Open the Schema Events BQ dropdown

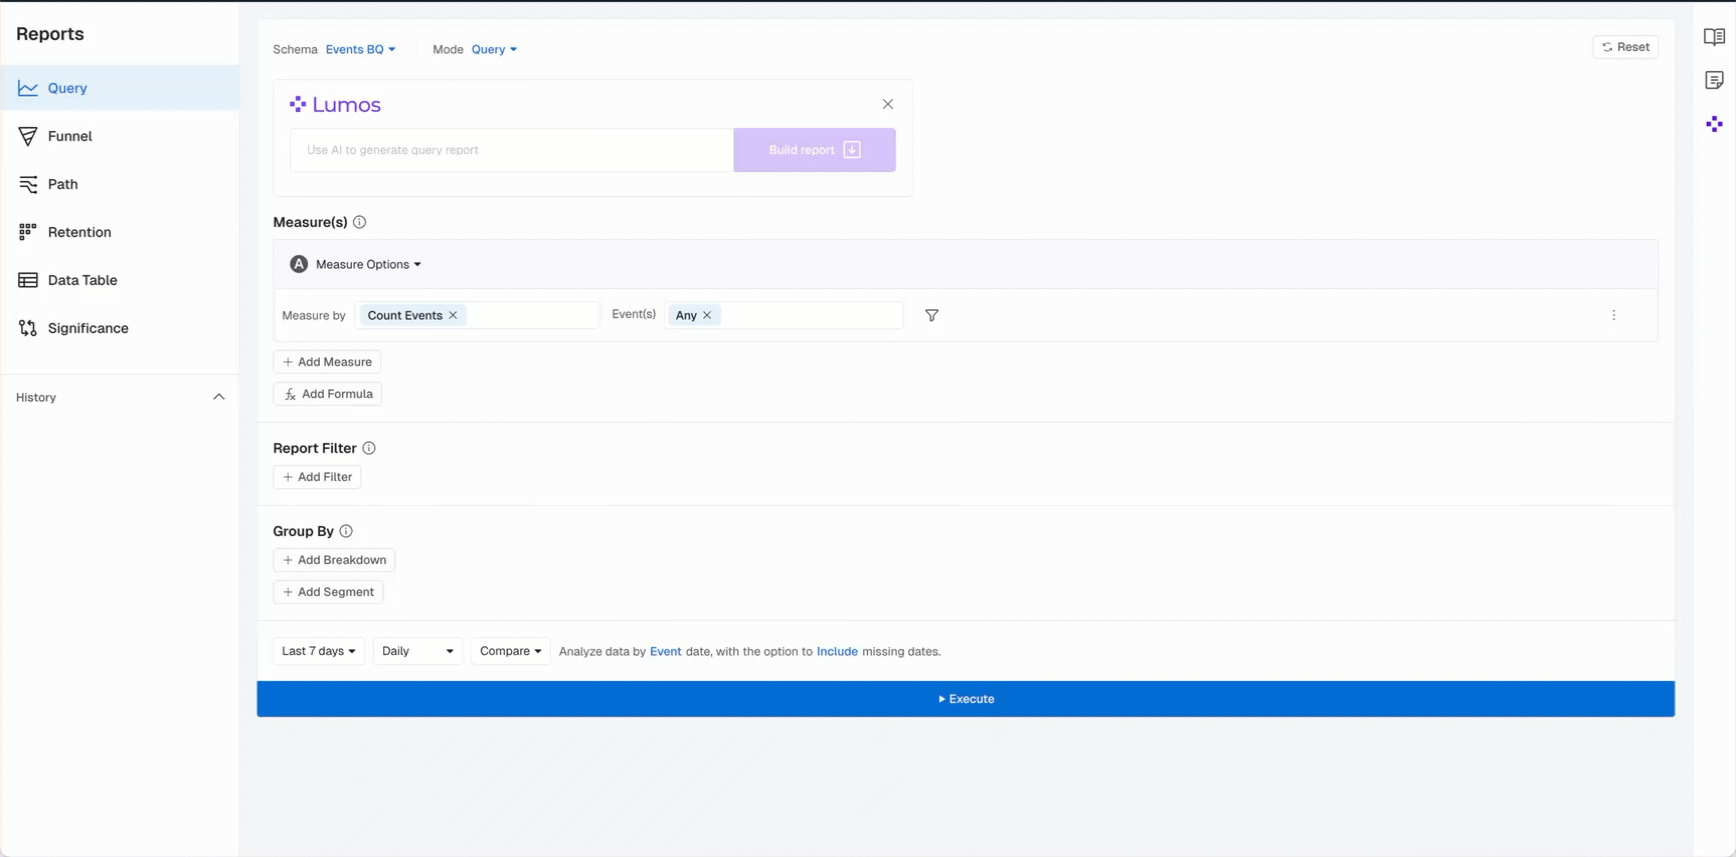coord(360,49)
